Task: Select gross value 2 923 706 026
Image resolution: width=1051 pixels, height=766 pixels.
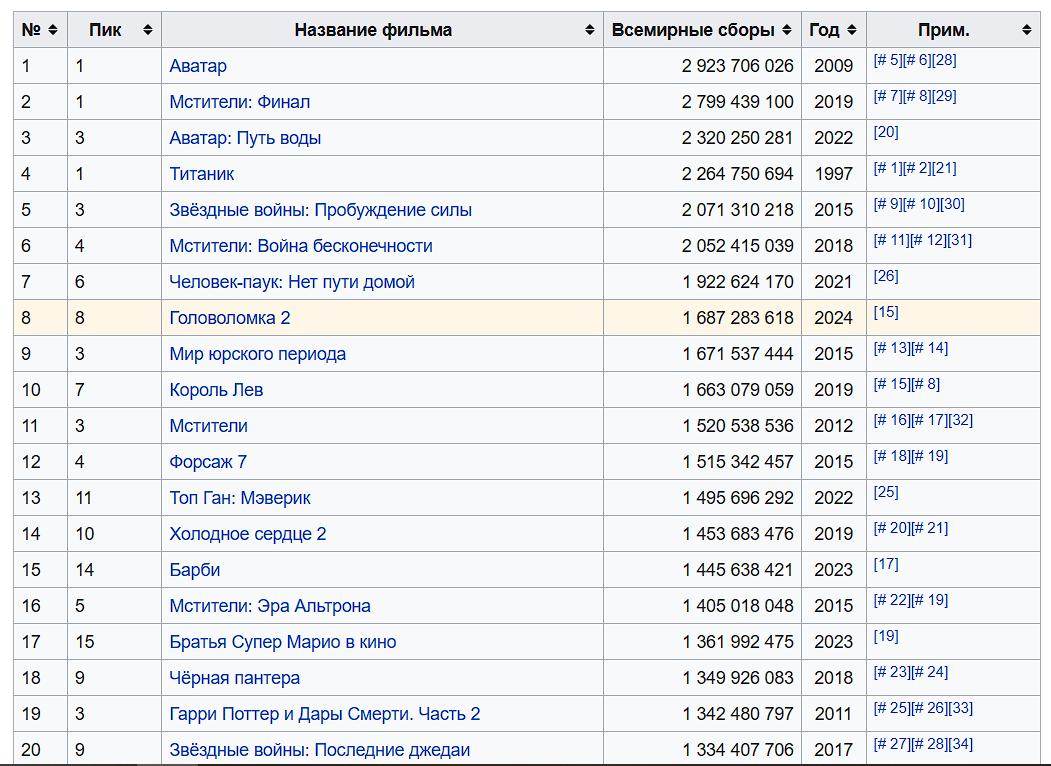Action: click(737, 66)
